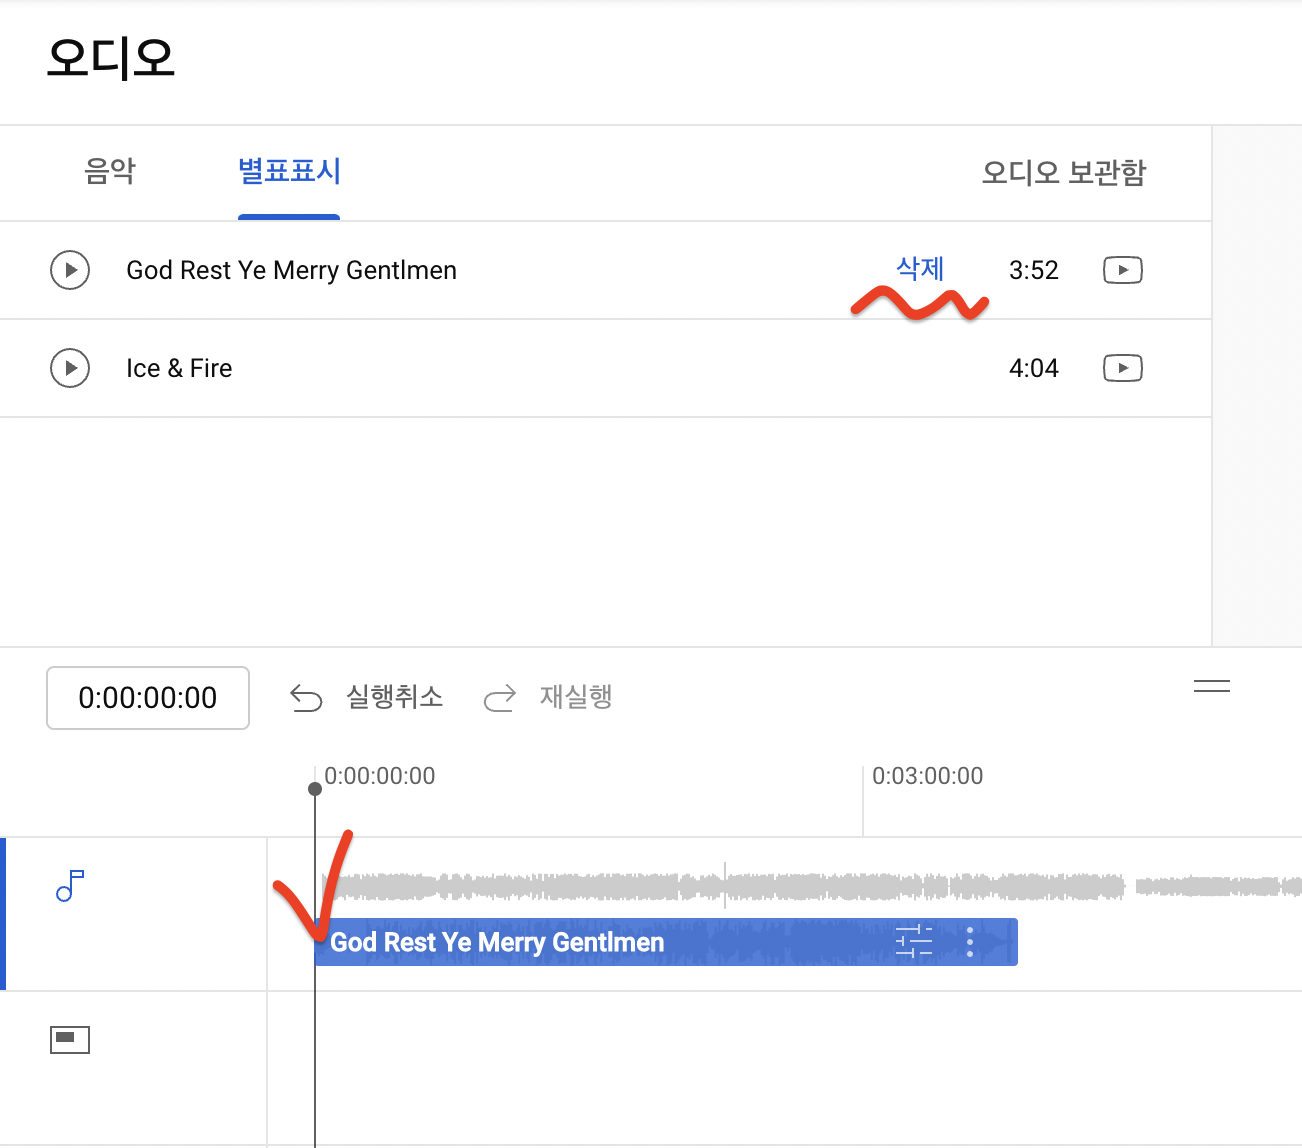1302x1148 pixels.
Task: Click the 재실행 redo button
Action: point(548,697)
